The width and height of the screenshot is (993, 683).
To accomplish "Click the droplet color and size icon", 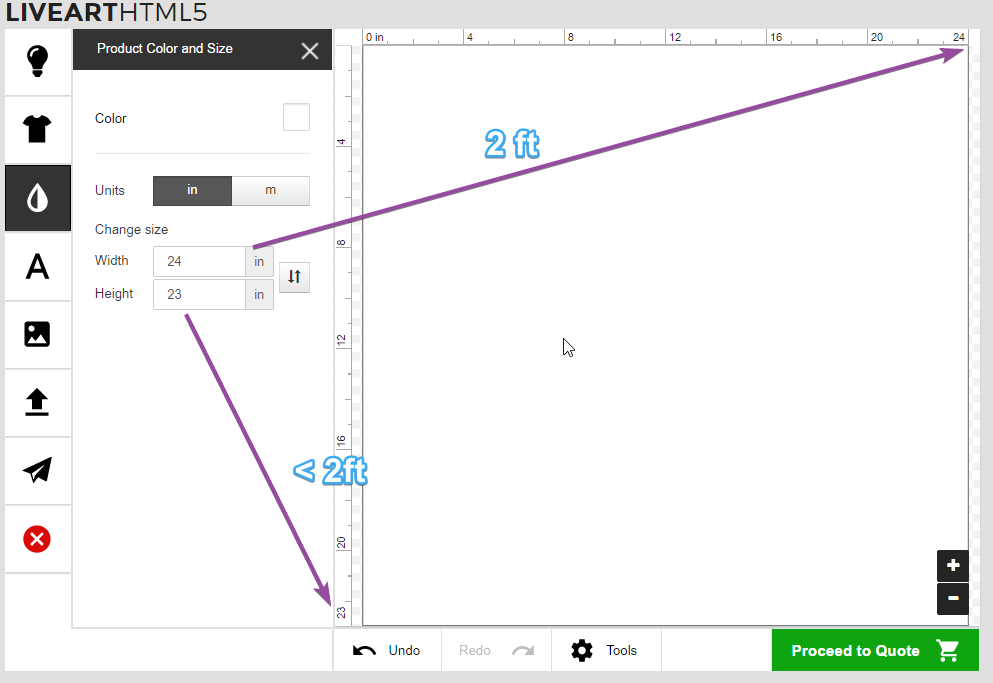I will click(x=37, y=198).
